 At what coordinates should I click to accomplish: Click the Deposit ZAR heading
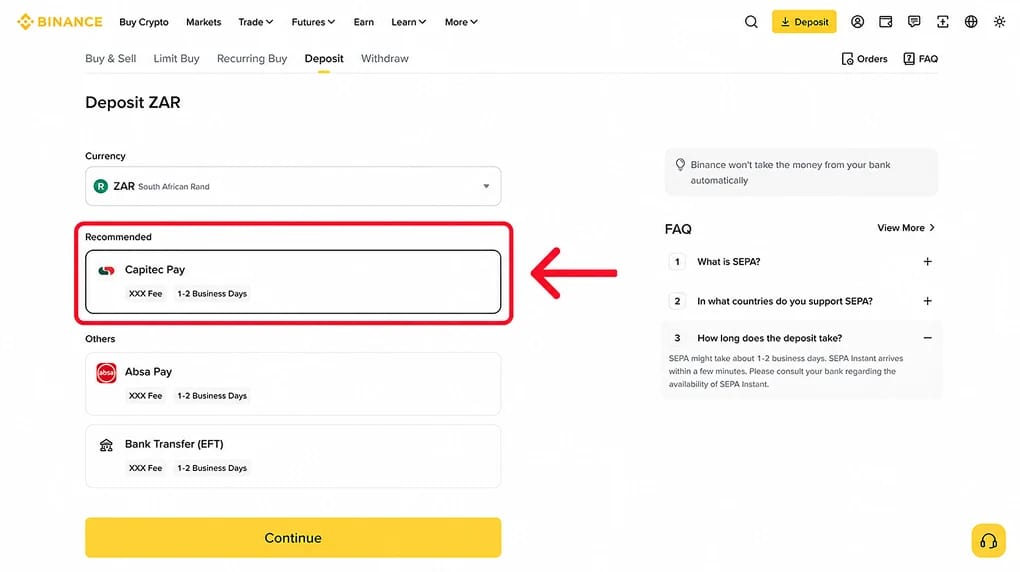tap(133, 102)
